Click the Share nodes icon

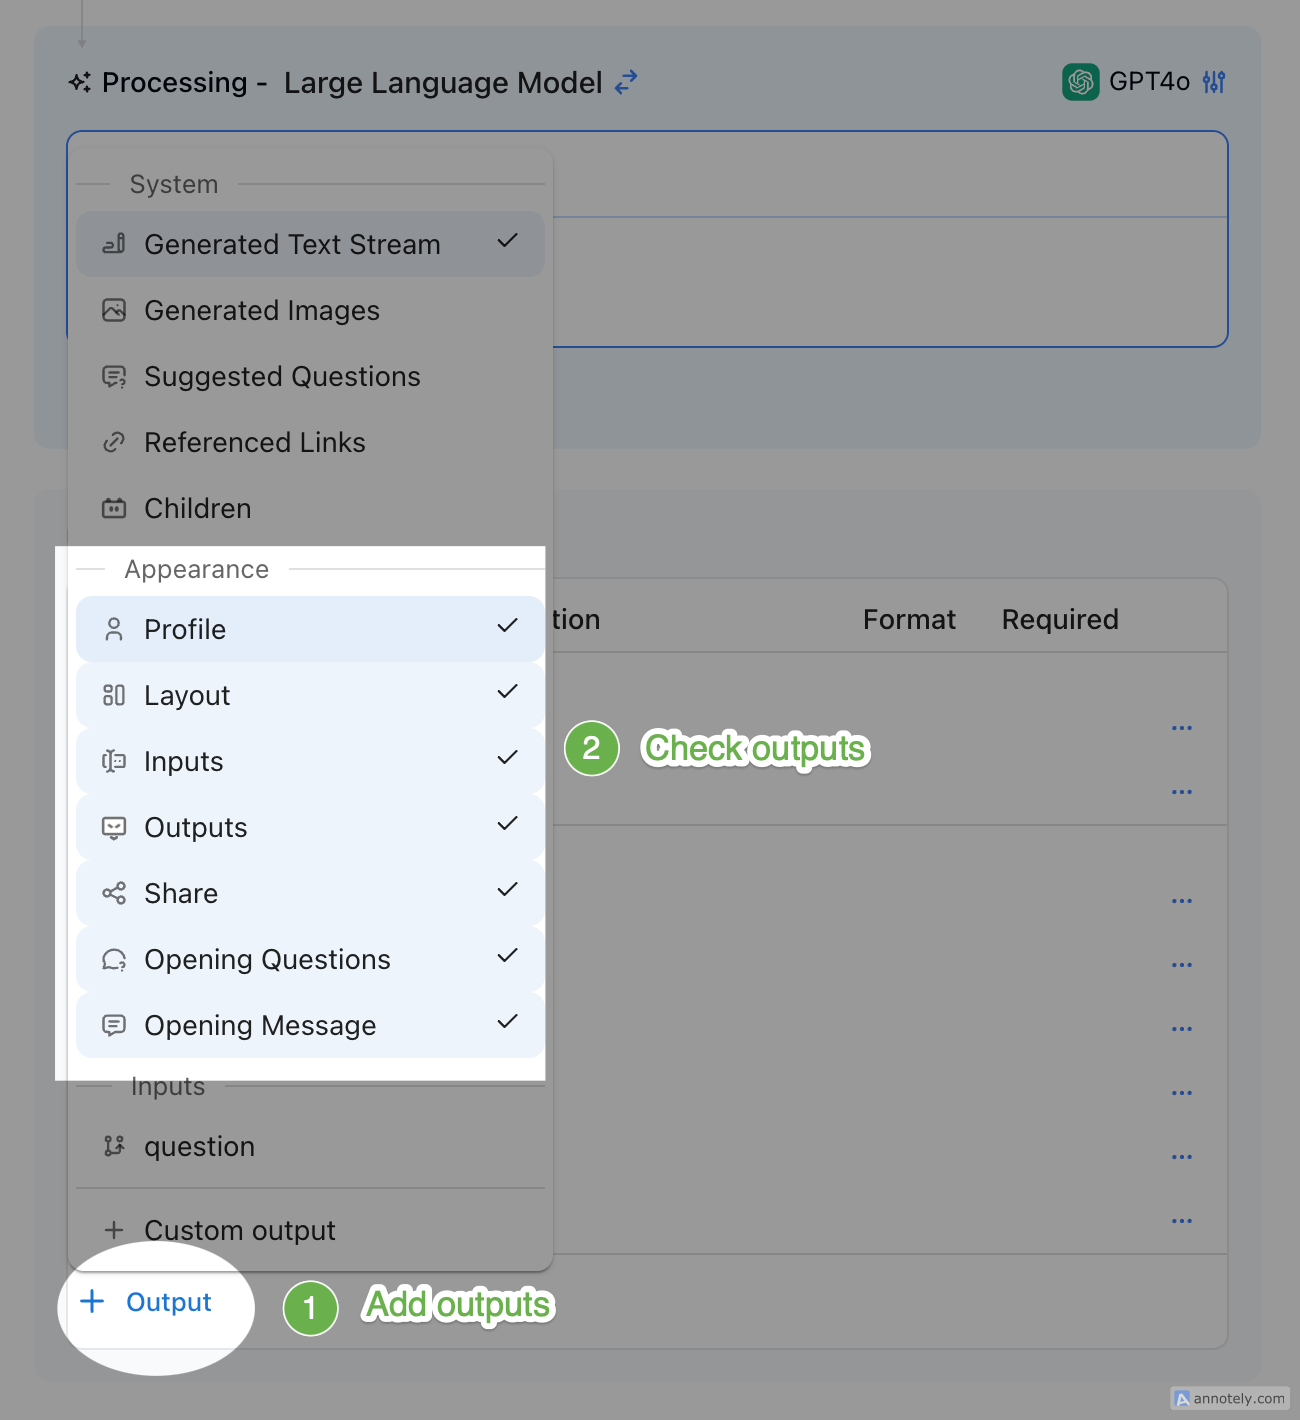(114, 893)
